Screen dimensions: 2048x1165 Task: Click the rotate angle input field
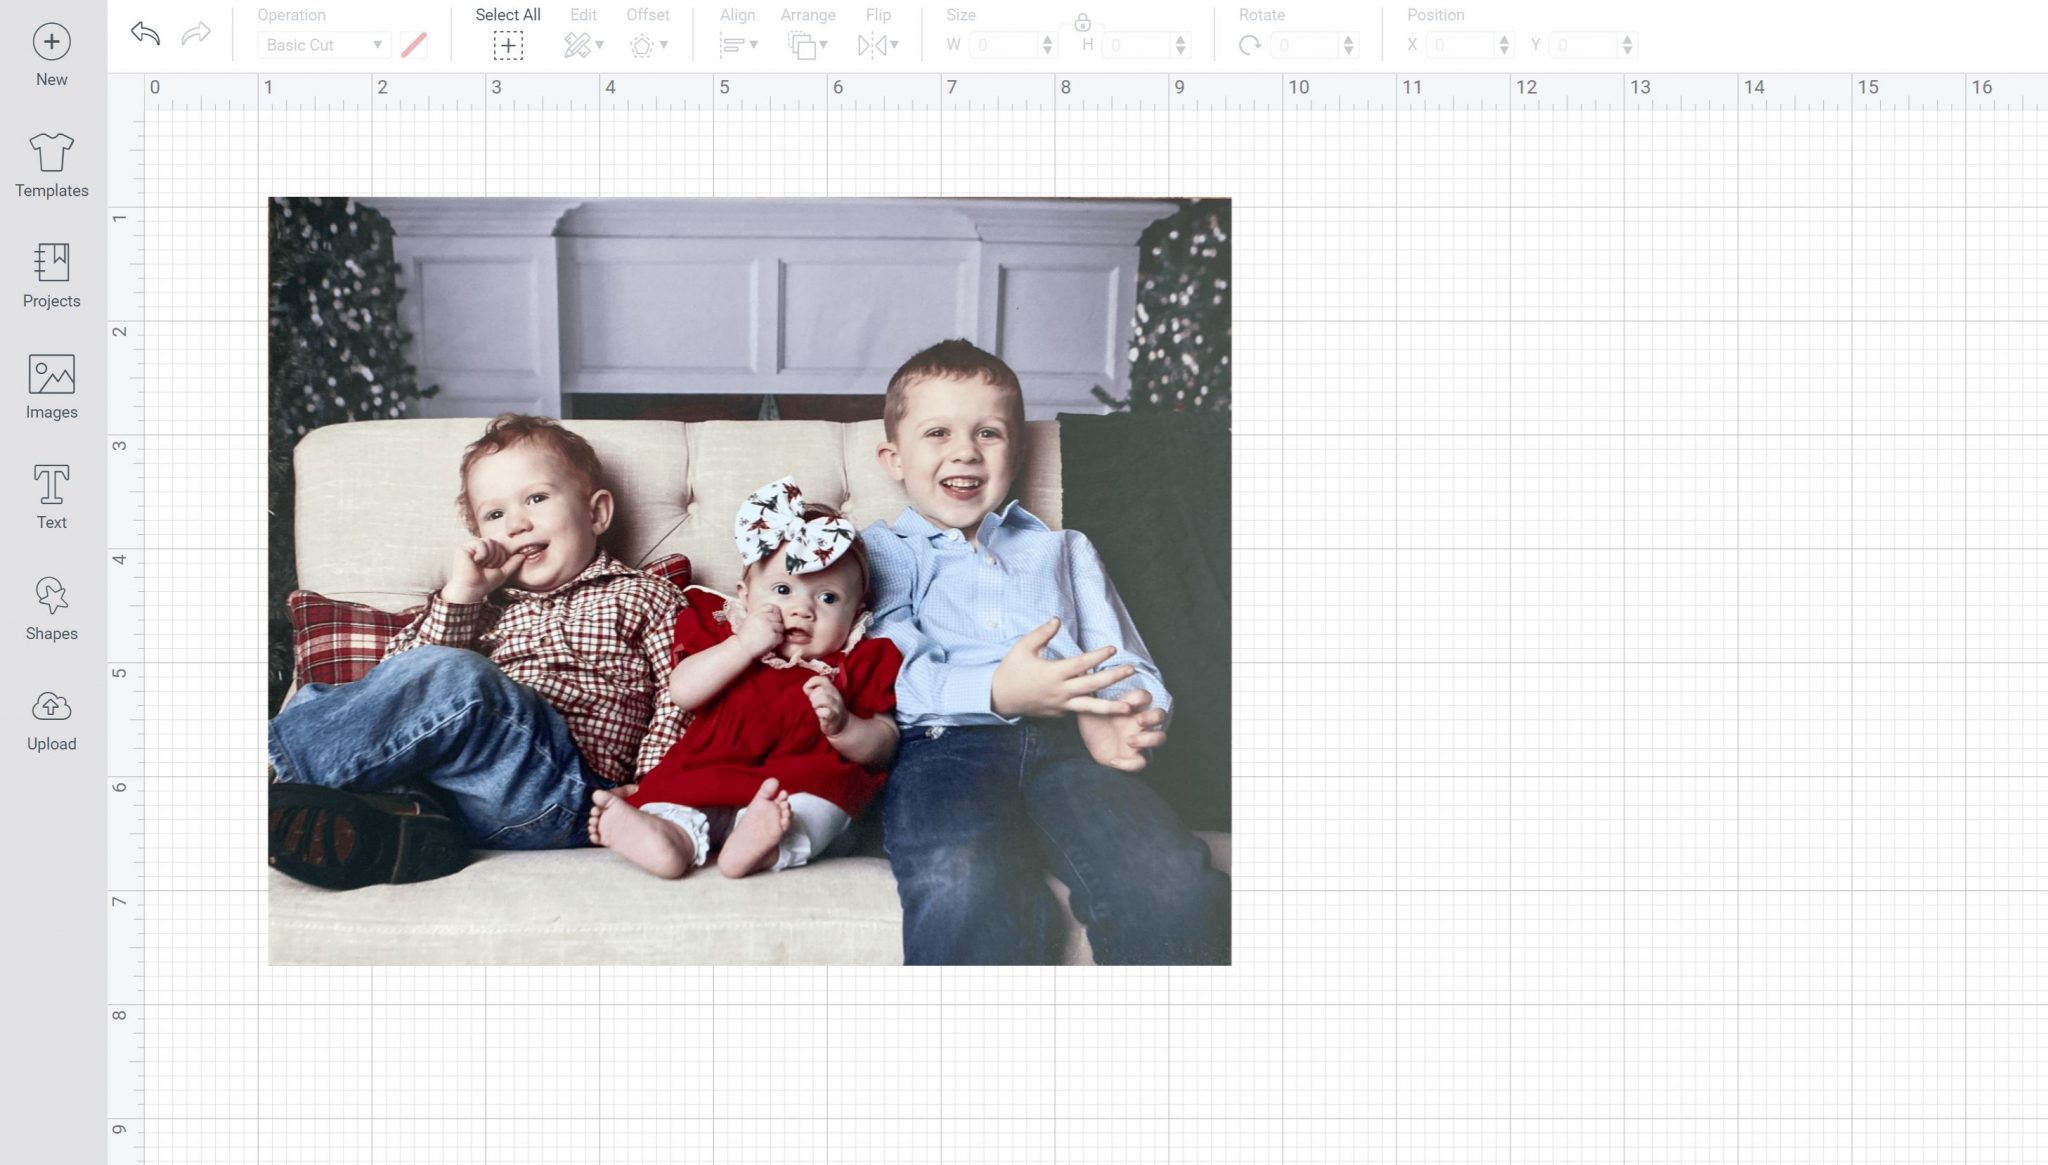pos(1306,44)
